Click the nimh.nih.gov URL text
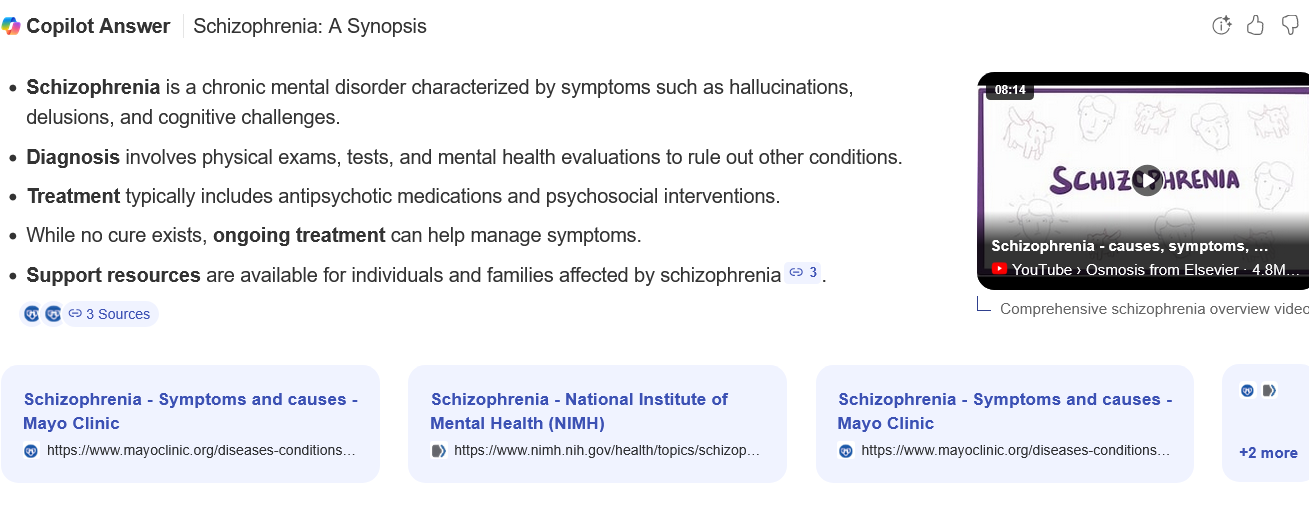Viewport: 1309px width, 508px height. pos(607,451)
